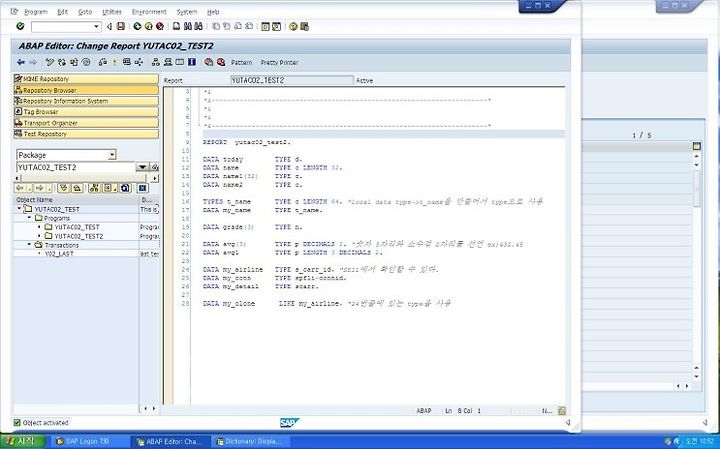Open the Repository Information System panel

(86, 101)
